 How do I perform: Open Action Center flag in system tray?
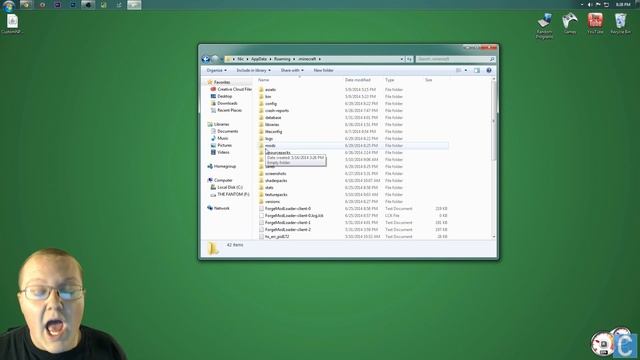598,4
